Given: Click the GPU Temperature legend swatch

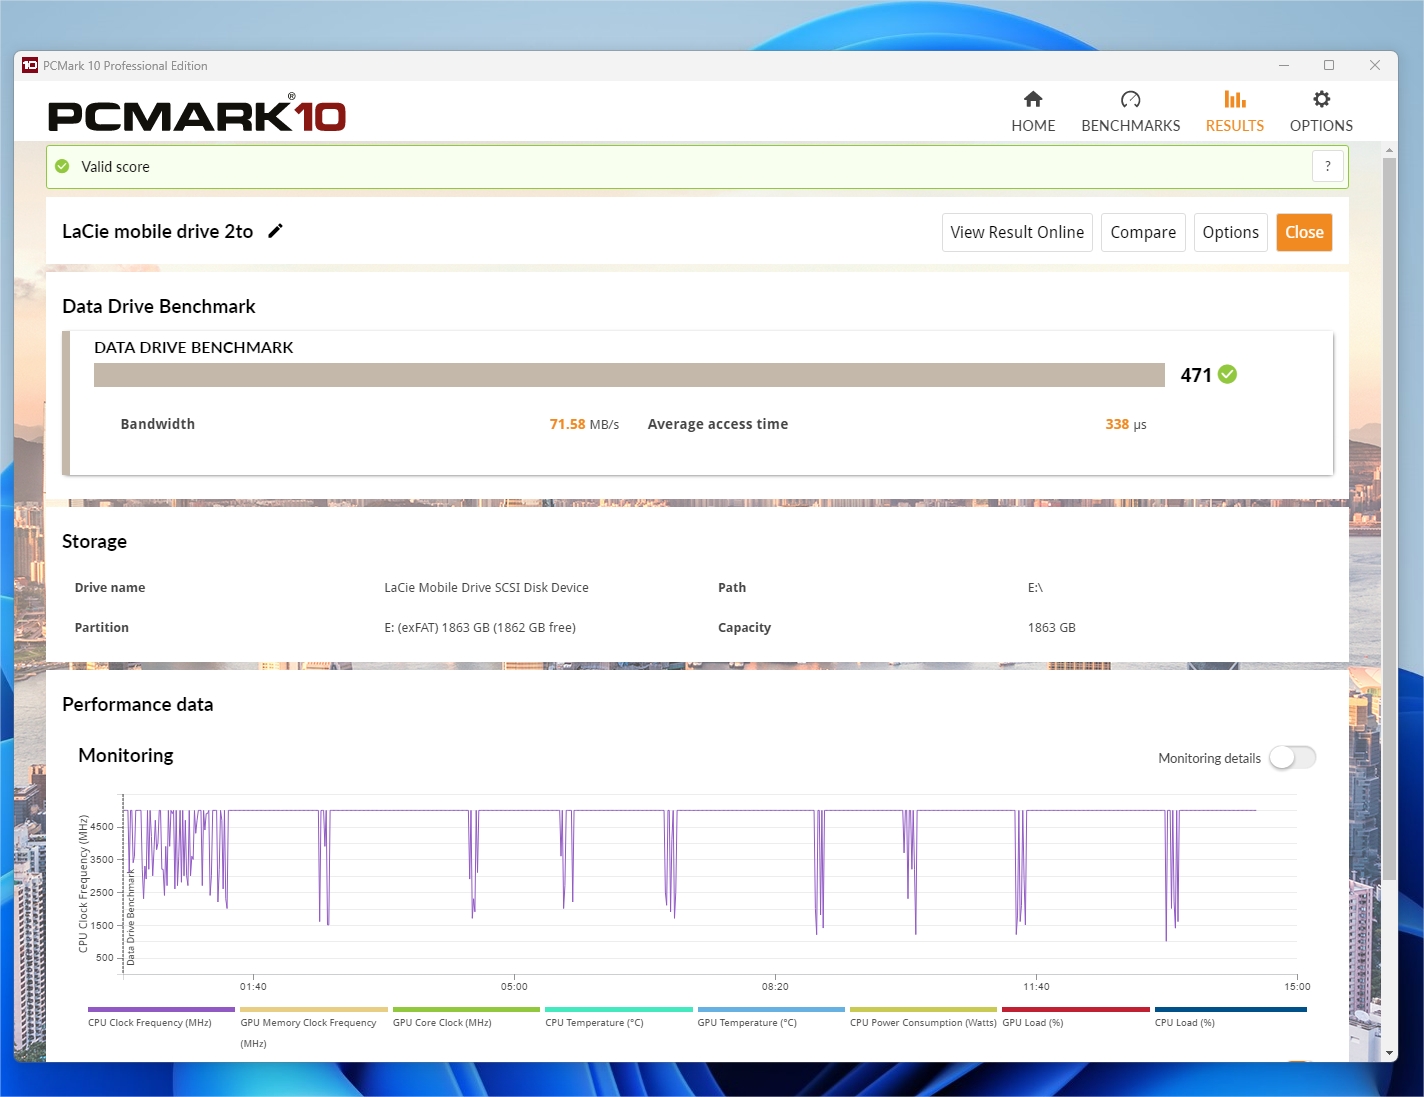Looking at the screenshot, I should pos(771,1010).
